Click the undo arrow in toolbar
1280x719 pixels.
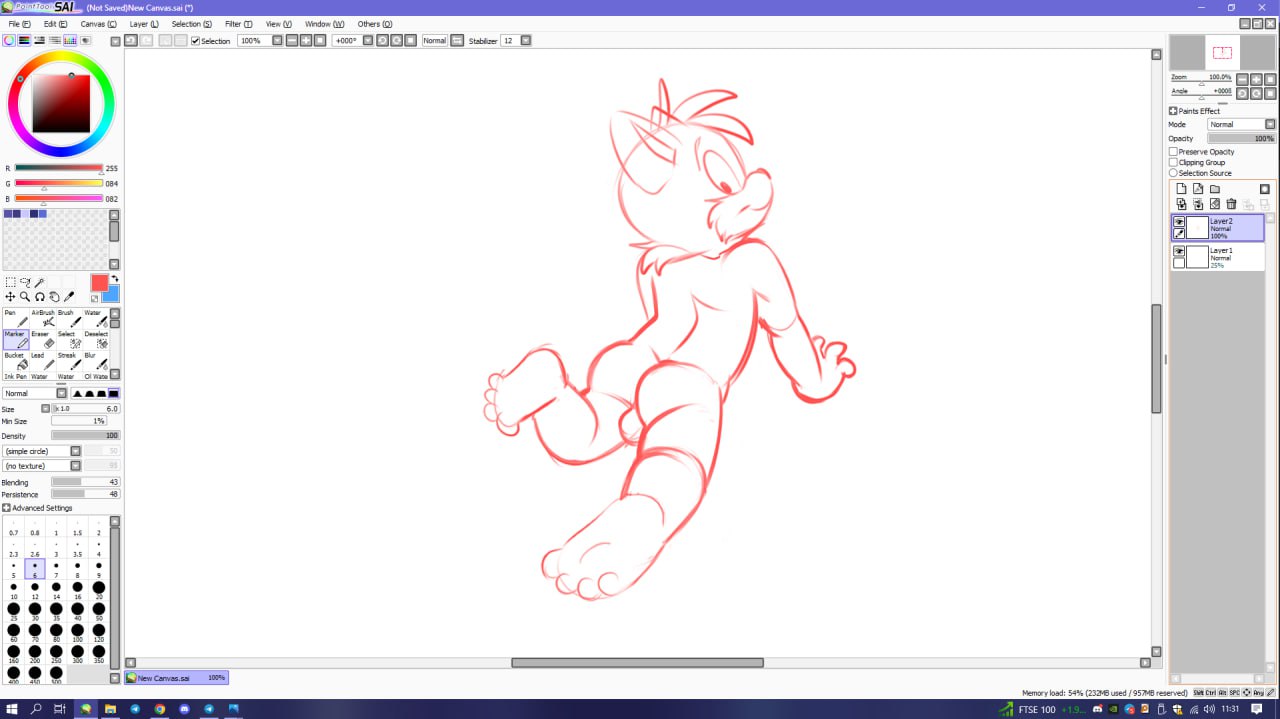pyautogui.click(x=130, y=41)
